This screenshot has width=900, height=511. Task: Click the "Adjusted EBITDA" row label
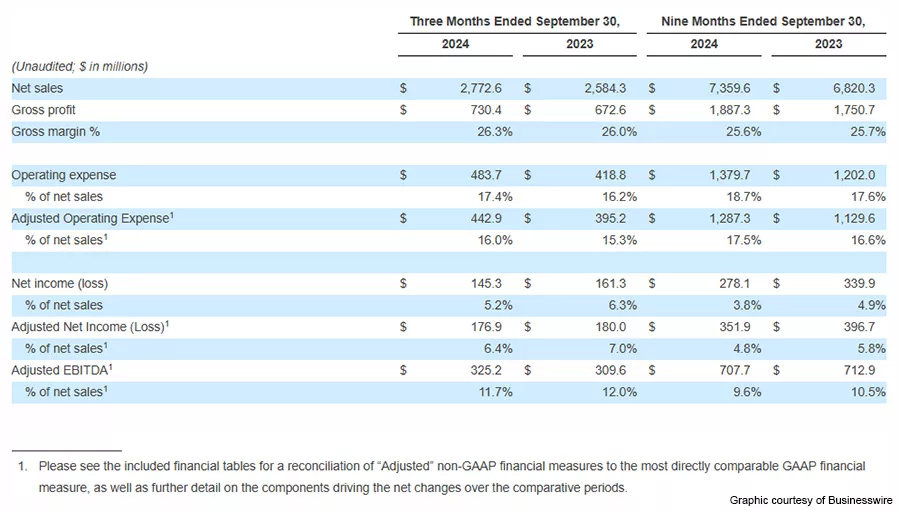click(x=62, y=370)
